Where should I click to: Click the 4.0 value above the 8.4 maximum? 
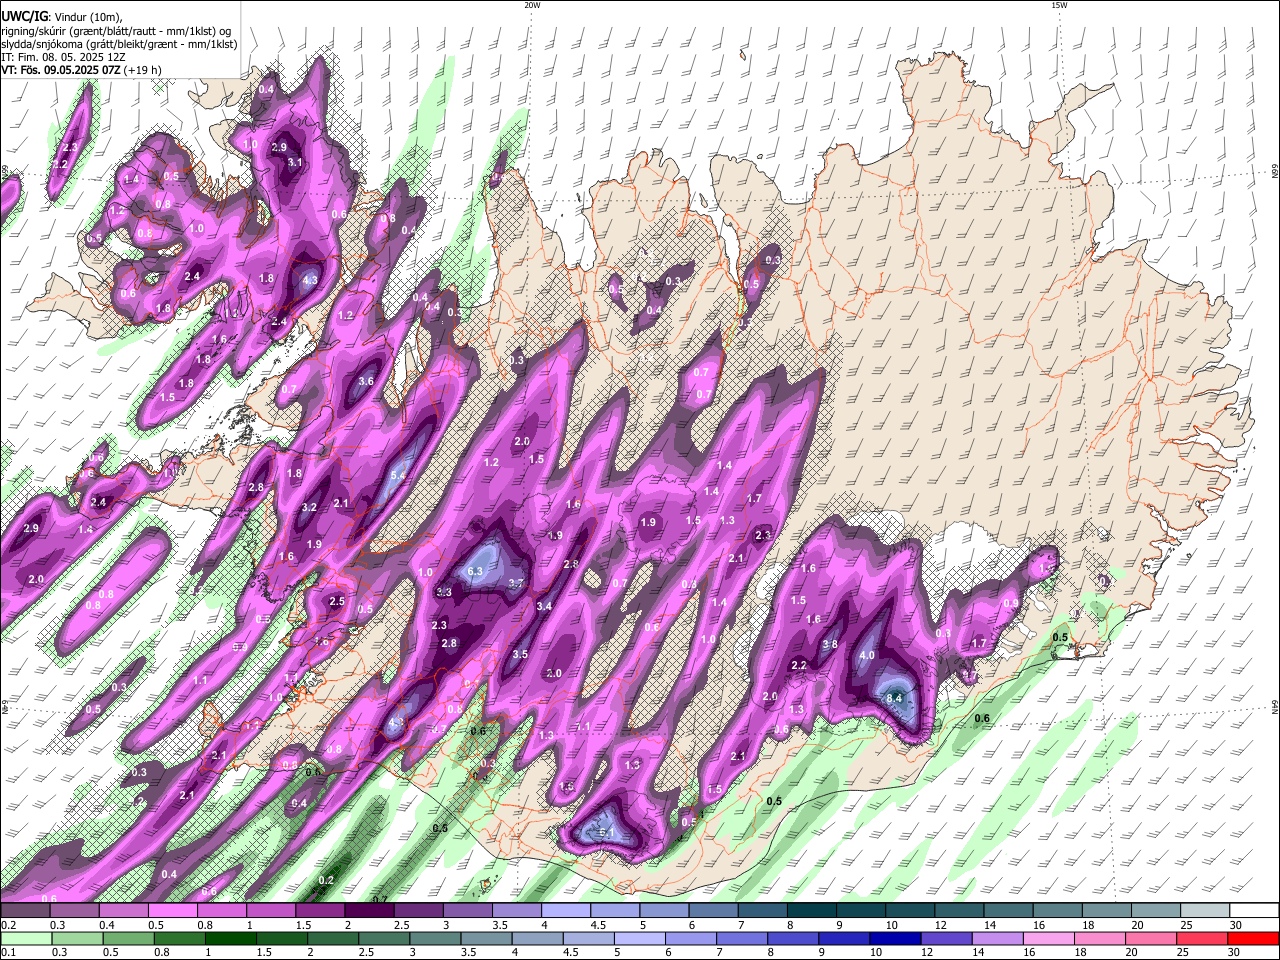tap(867, 656)
